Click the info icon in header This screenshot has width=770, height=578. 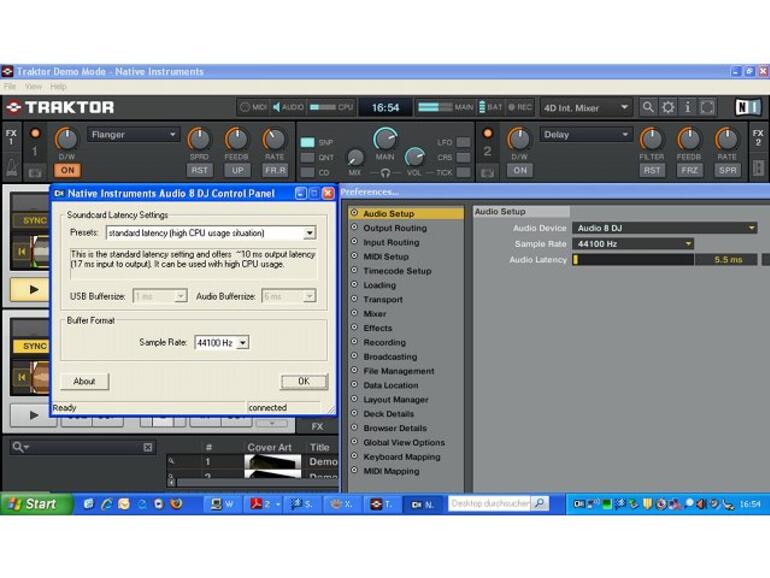687,107
